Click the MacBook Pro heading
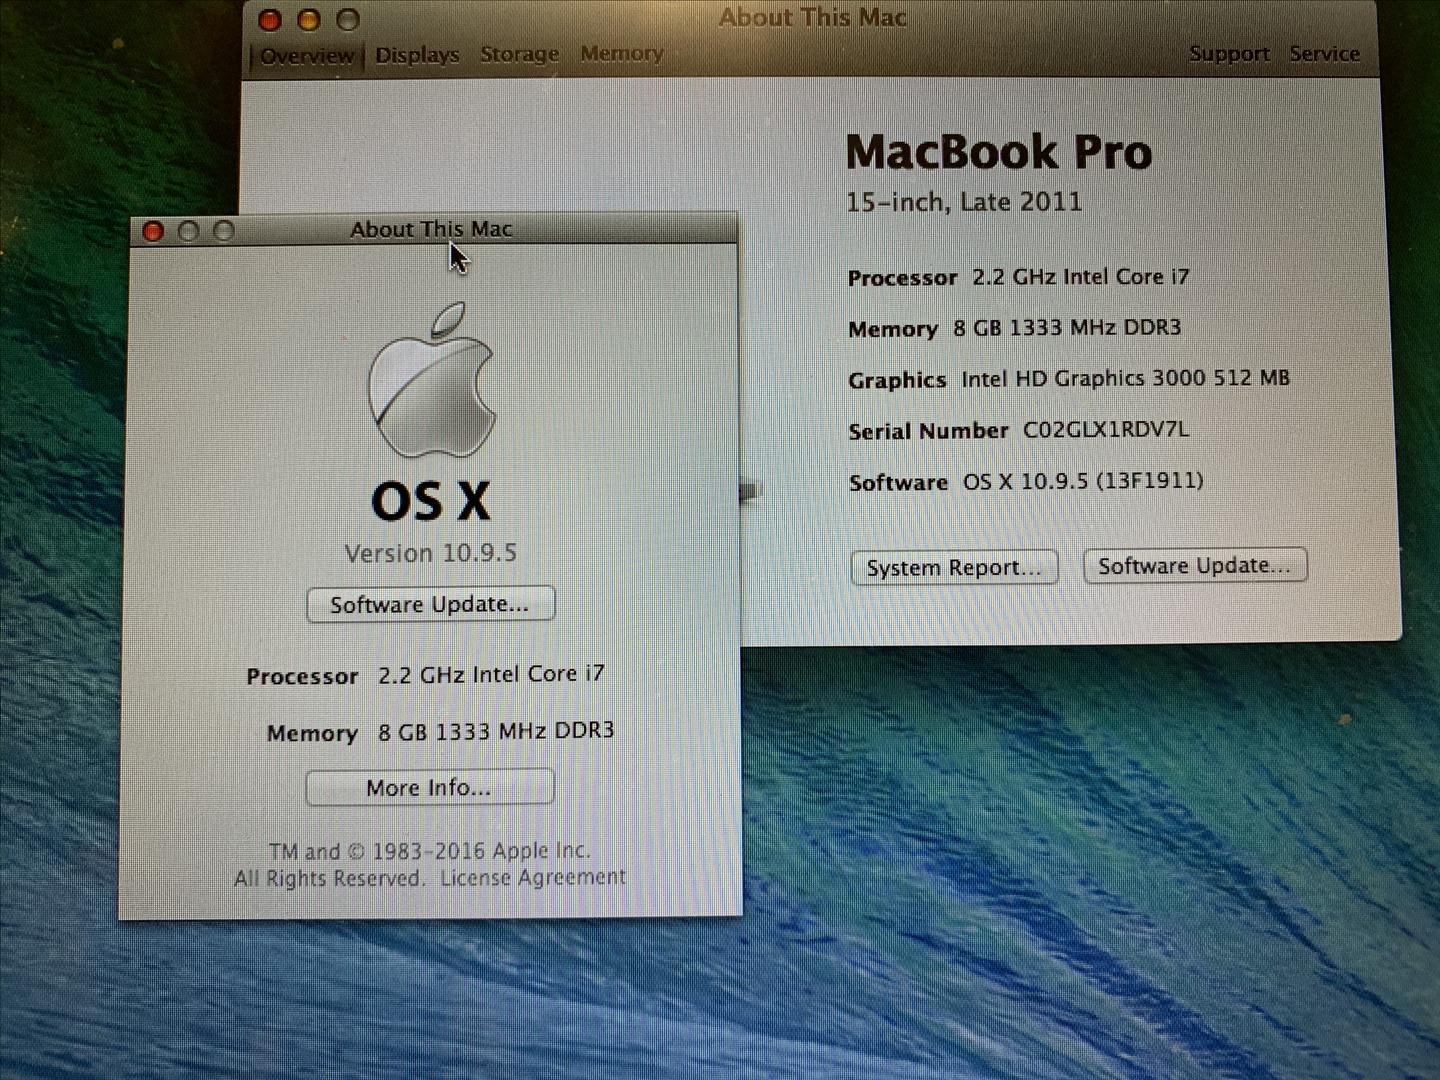 [x=999, y=152]
